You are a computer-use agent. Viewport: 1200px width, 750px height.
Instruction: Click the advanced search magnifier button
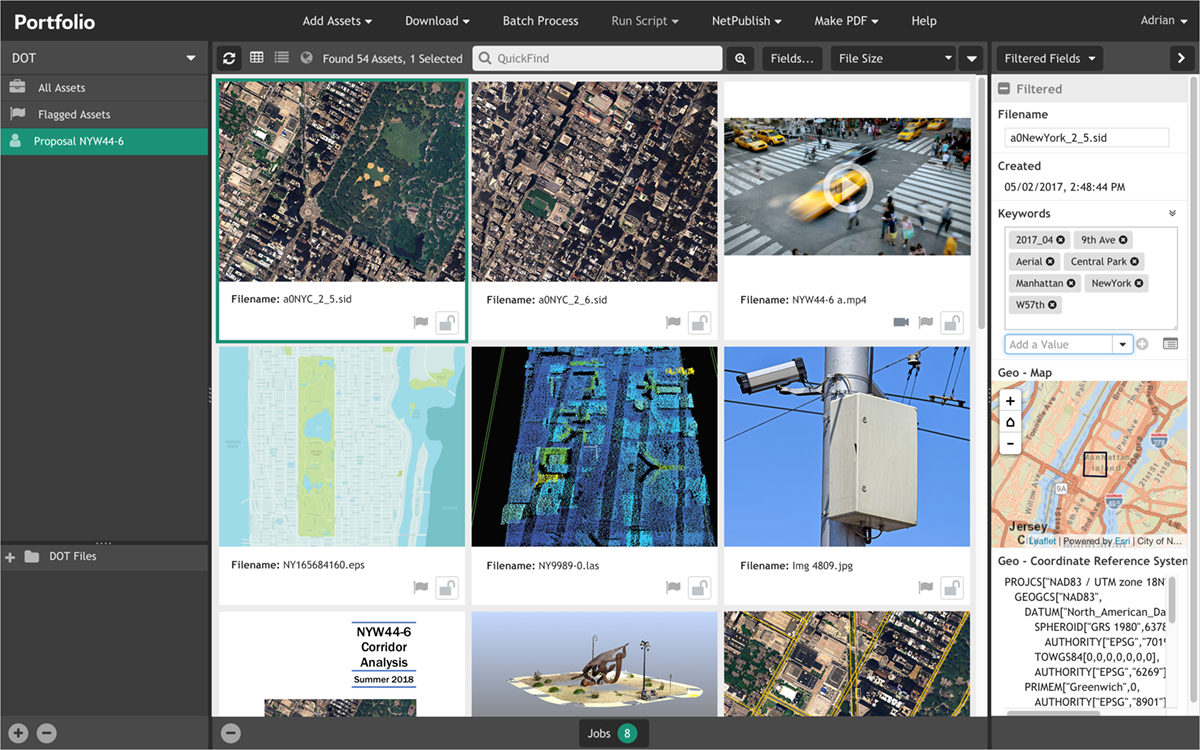(x=740, y=58)
